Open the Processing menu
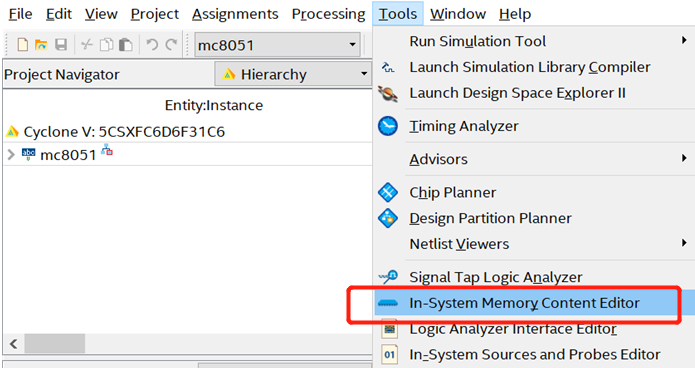The image size is (695, 368). click(328, 14)
